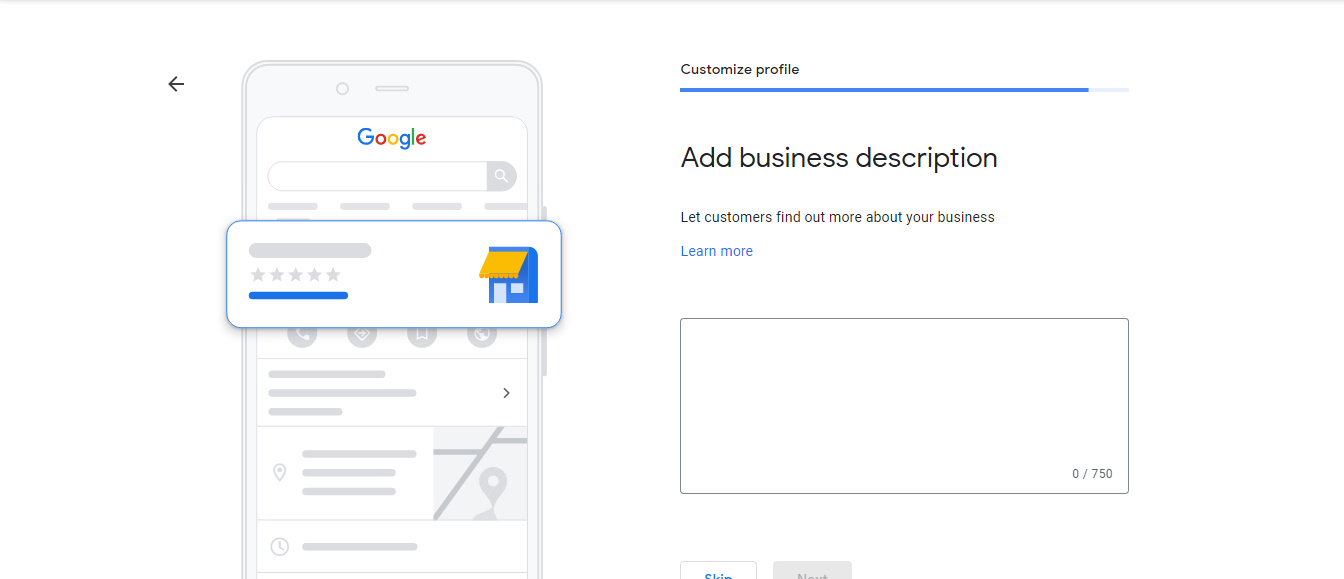Click the website globe icon in the mockup
The image size is (1344, 579).
point(482,334)
